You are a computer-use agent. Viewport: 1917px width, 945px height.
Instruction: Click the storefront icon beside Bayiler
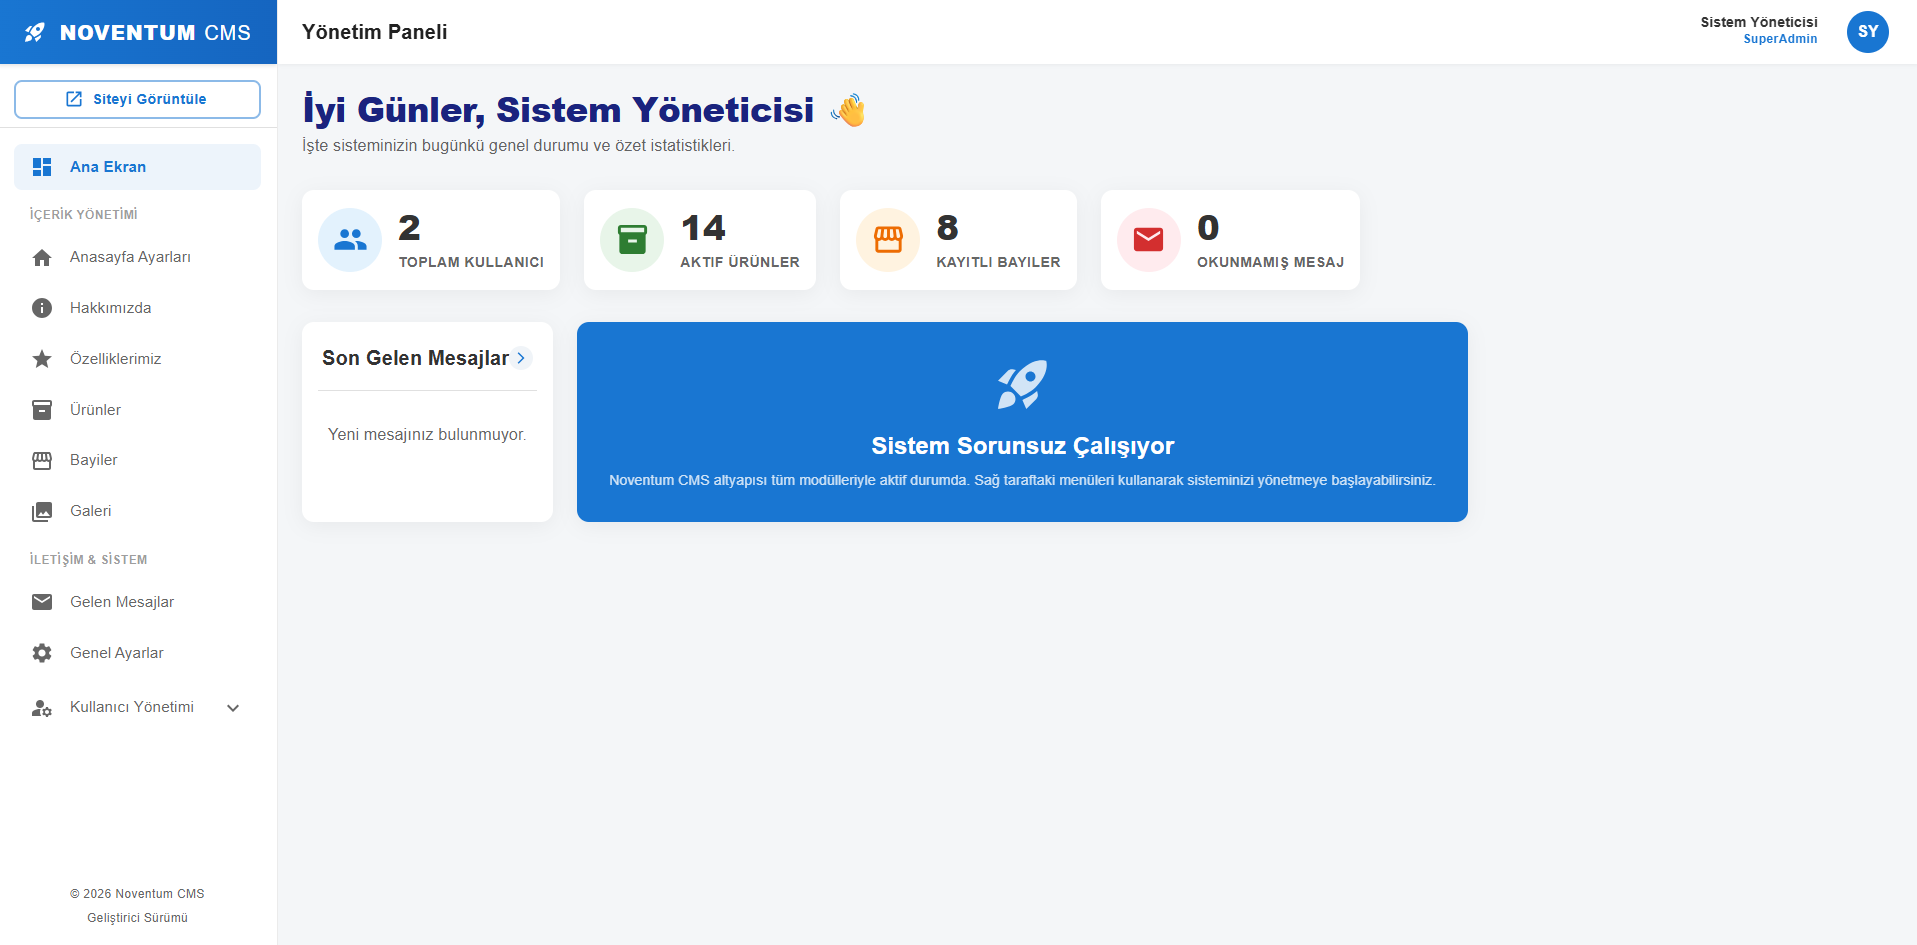(x=42, y=461)
